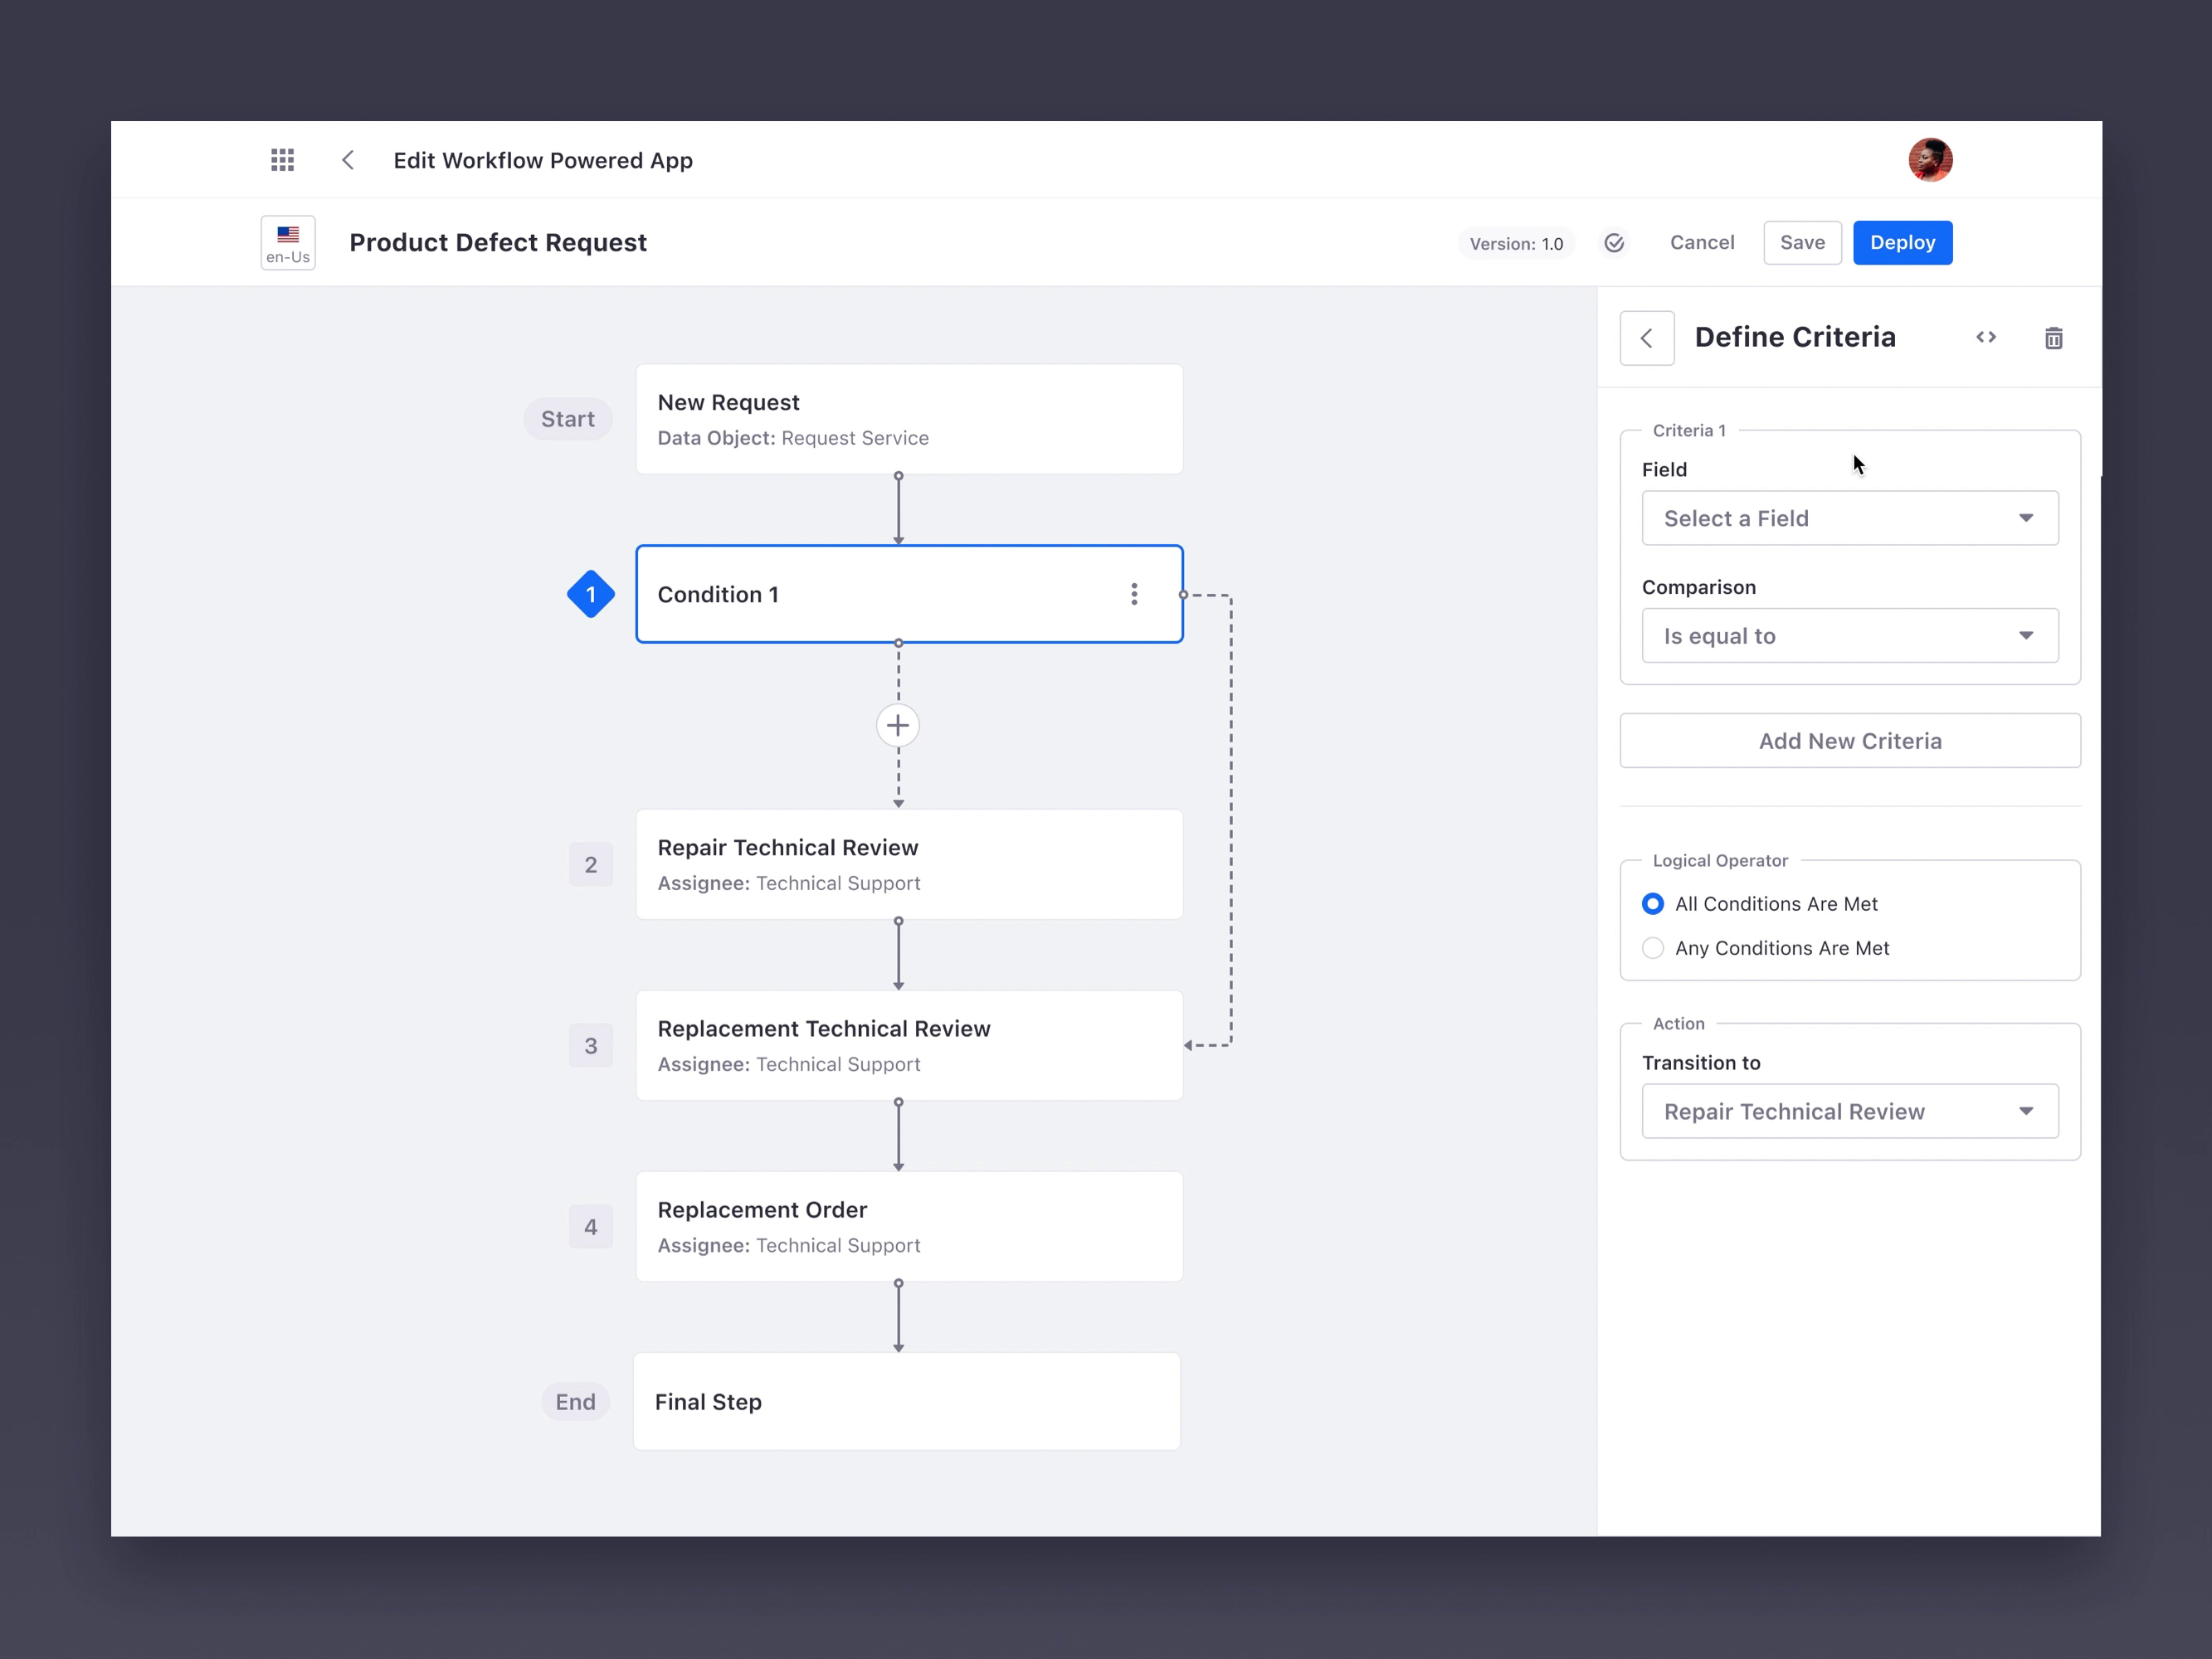Open the Is equal to comparison dropdown
Image resolution: width=2212 pixels, height=1659 pixels.
[x=1850, y=636]
